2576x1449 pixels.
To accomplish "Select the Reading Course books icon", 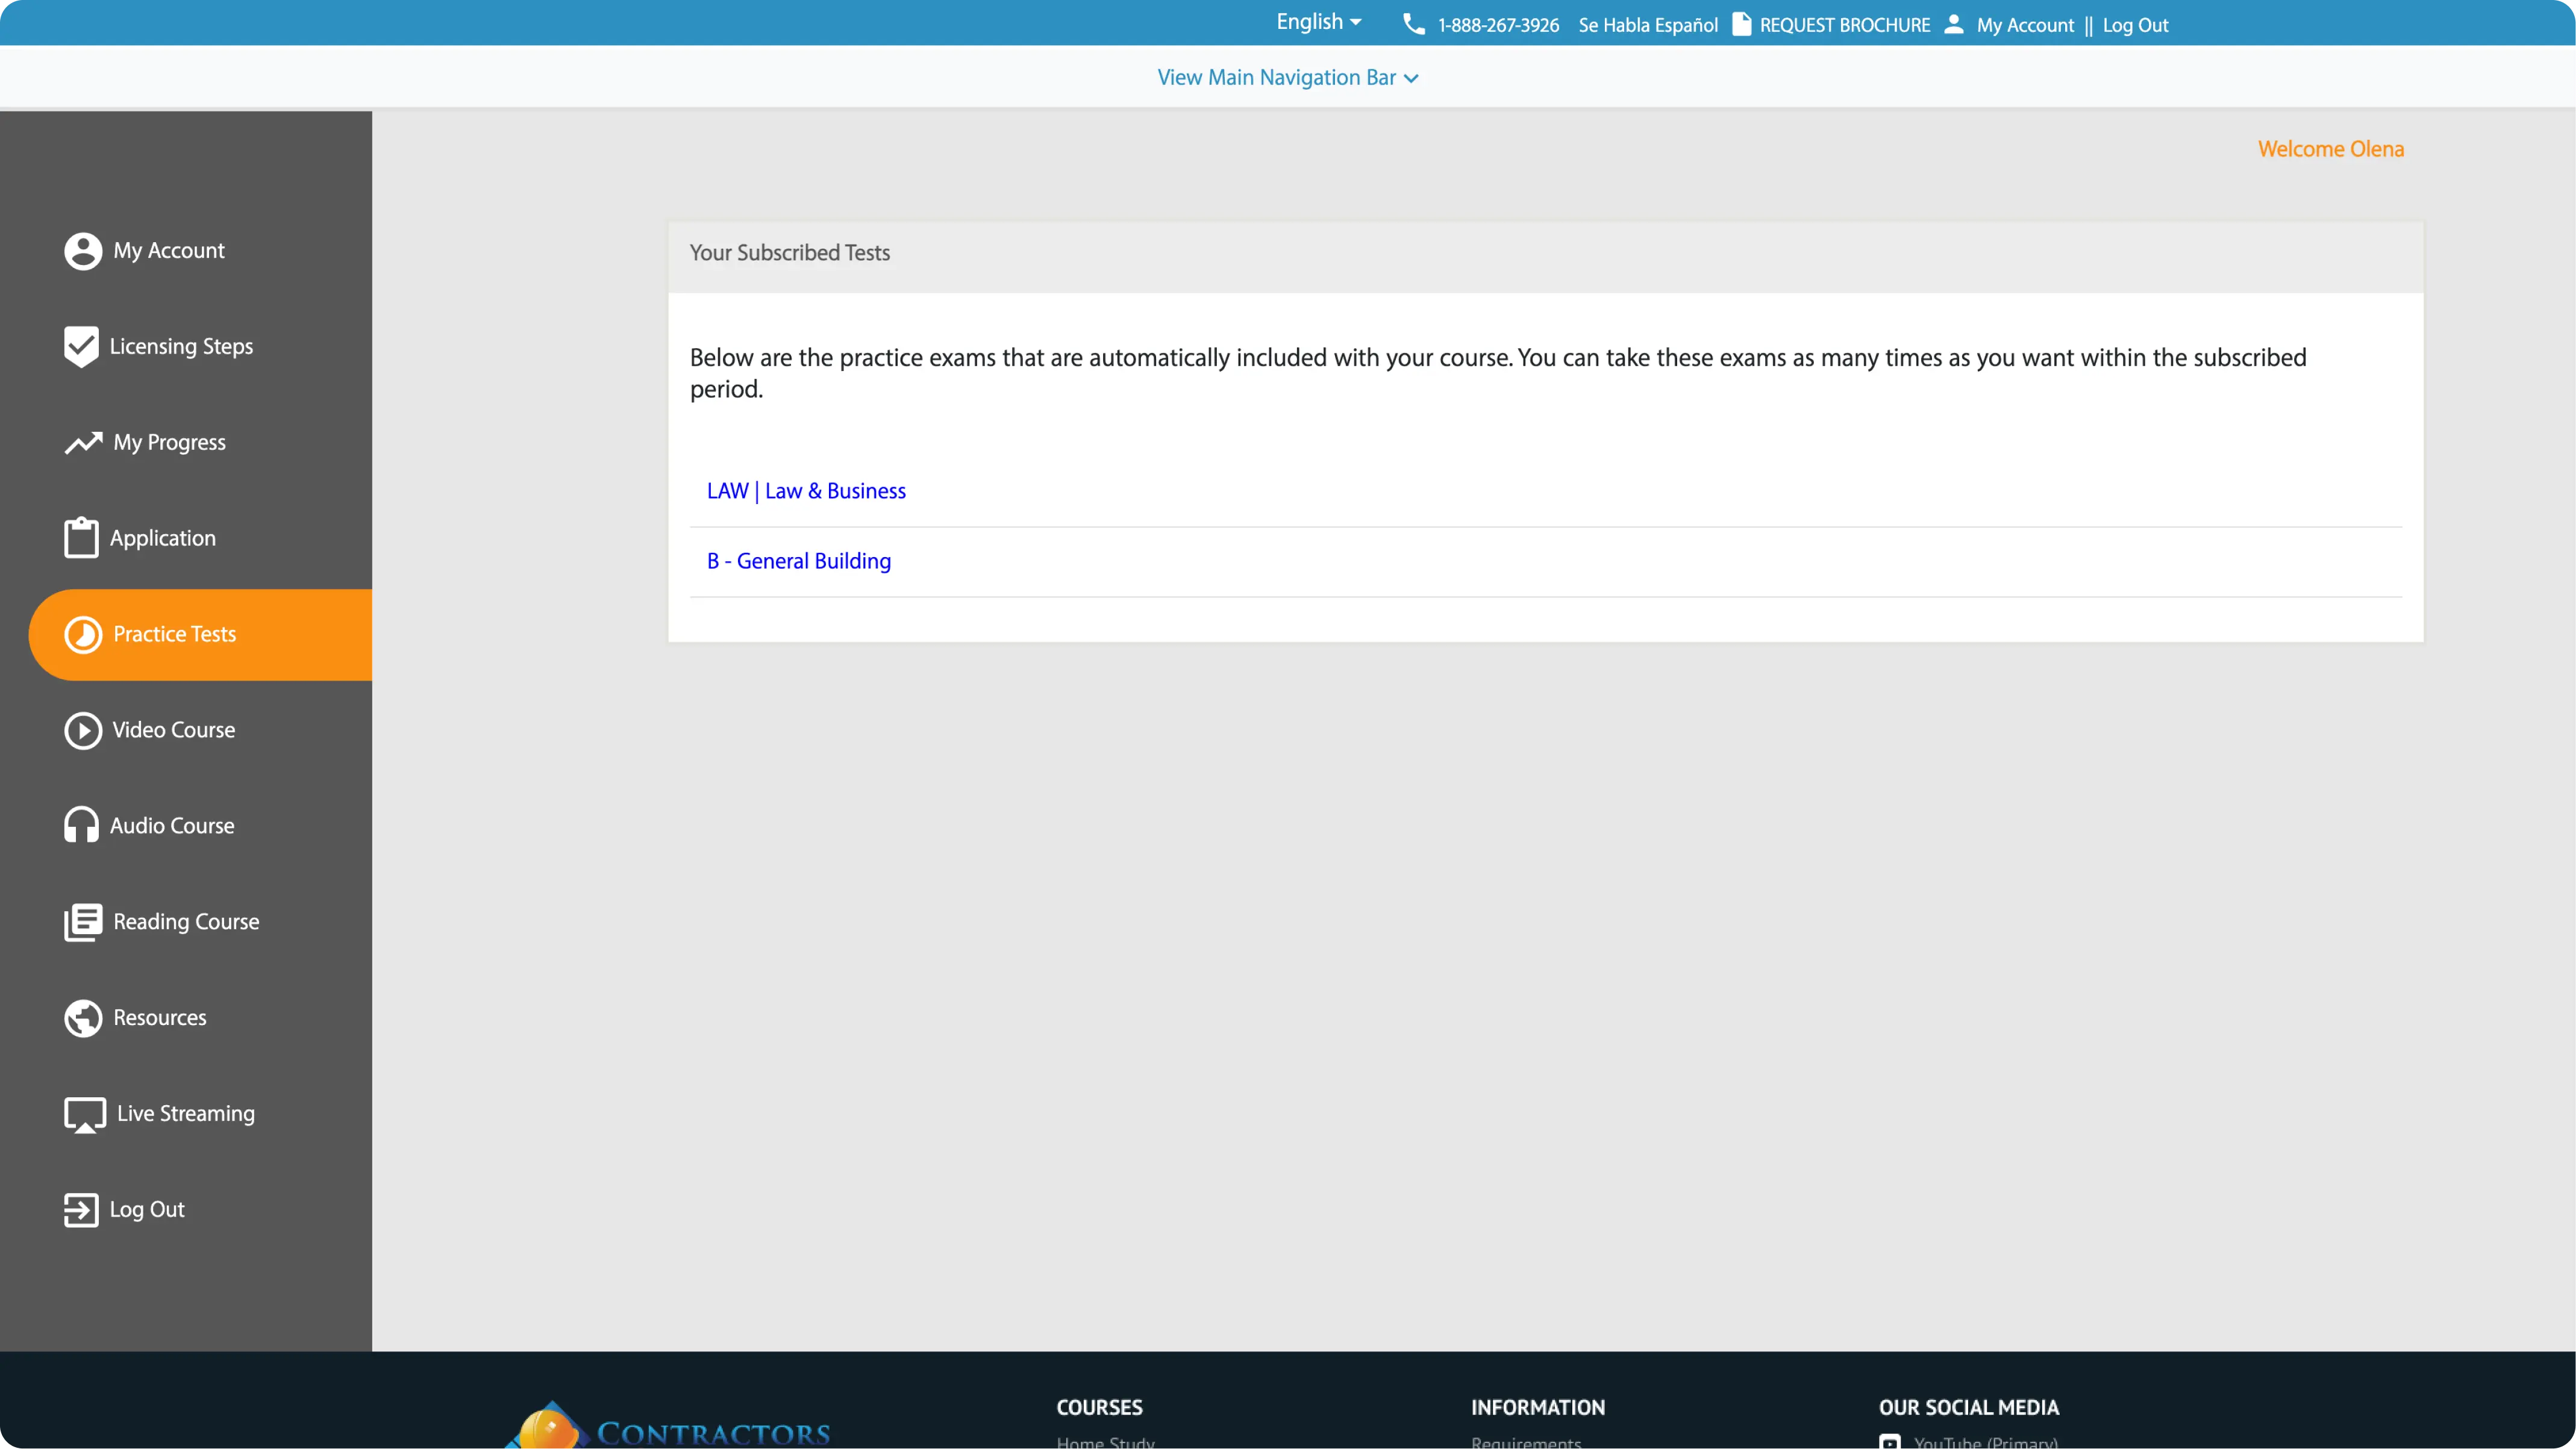I will click(x=82, y=922).
